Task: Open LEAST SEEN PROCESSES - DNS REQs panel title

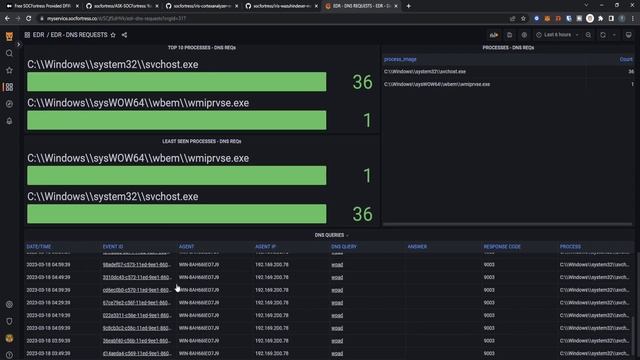Action: [202, 141]
